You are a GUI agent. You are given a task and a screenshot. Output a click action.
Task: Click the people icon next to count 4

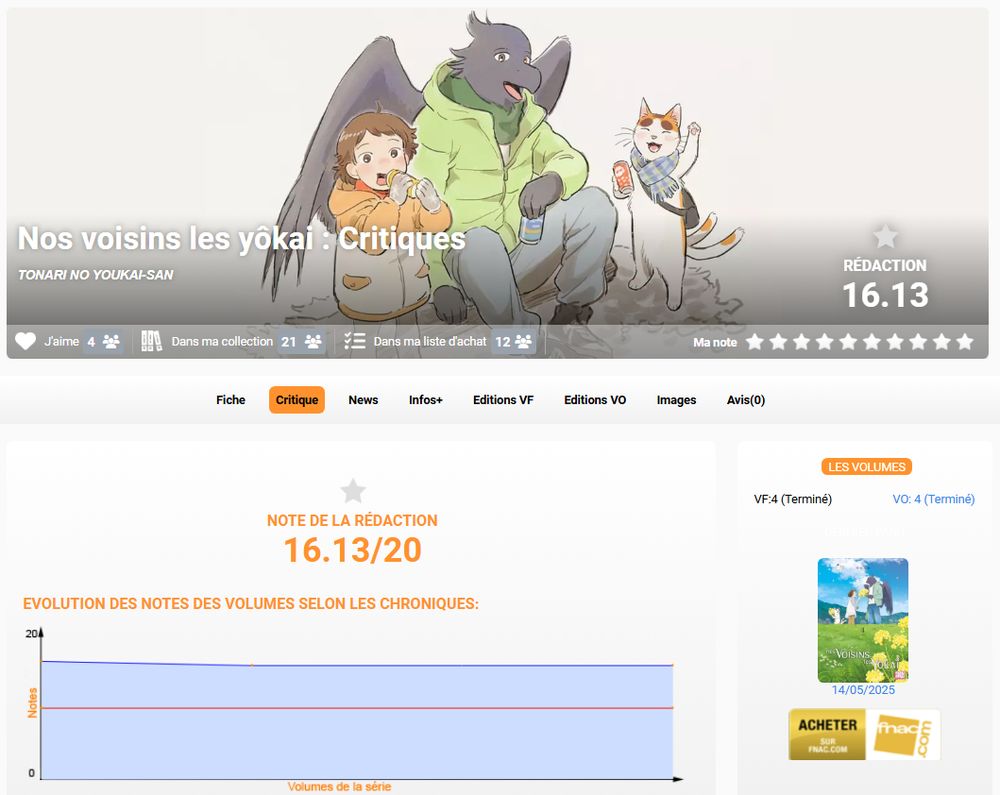click(111, 342)
